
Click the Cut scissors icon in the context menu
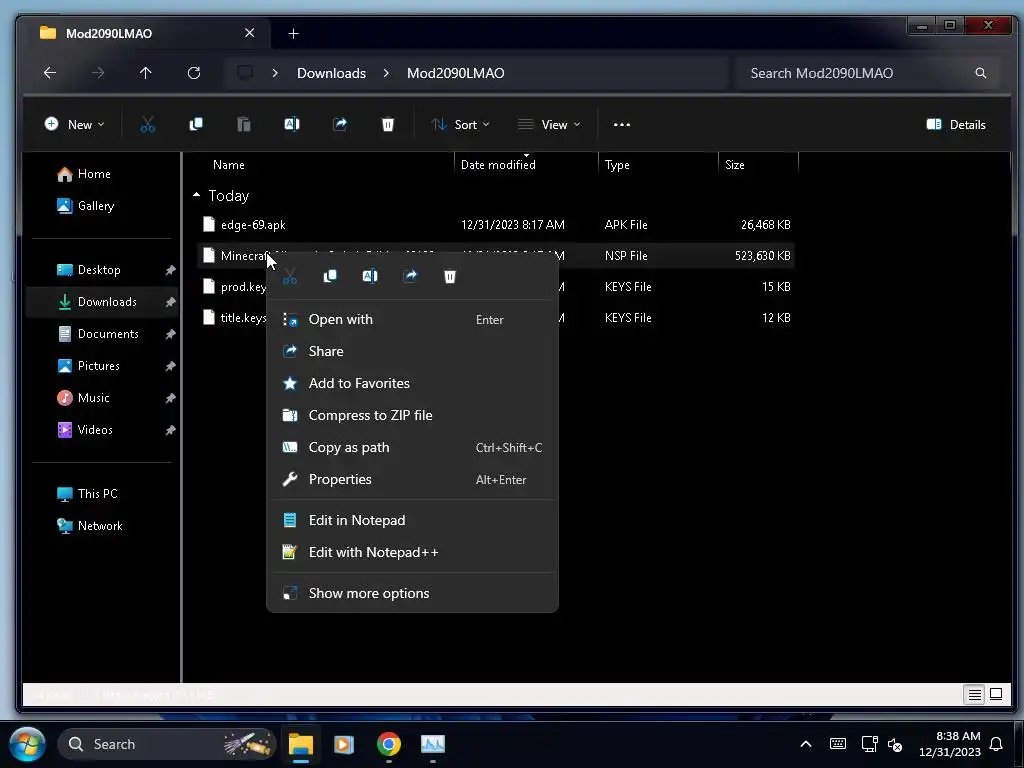click(x=290, y=277)
